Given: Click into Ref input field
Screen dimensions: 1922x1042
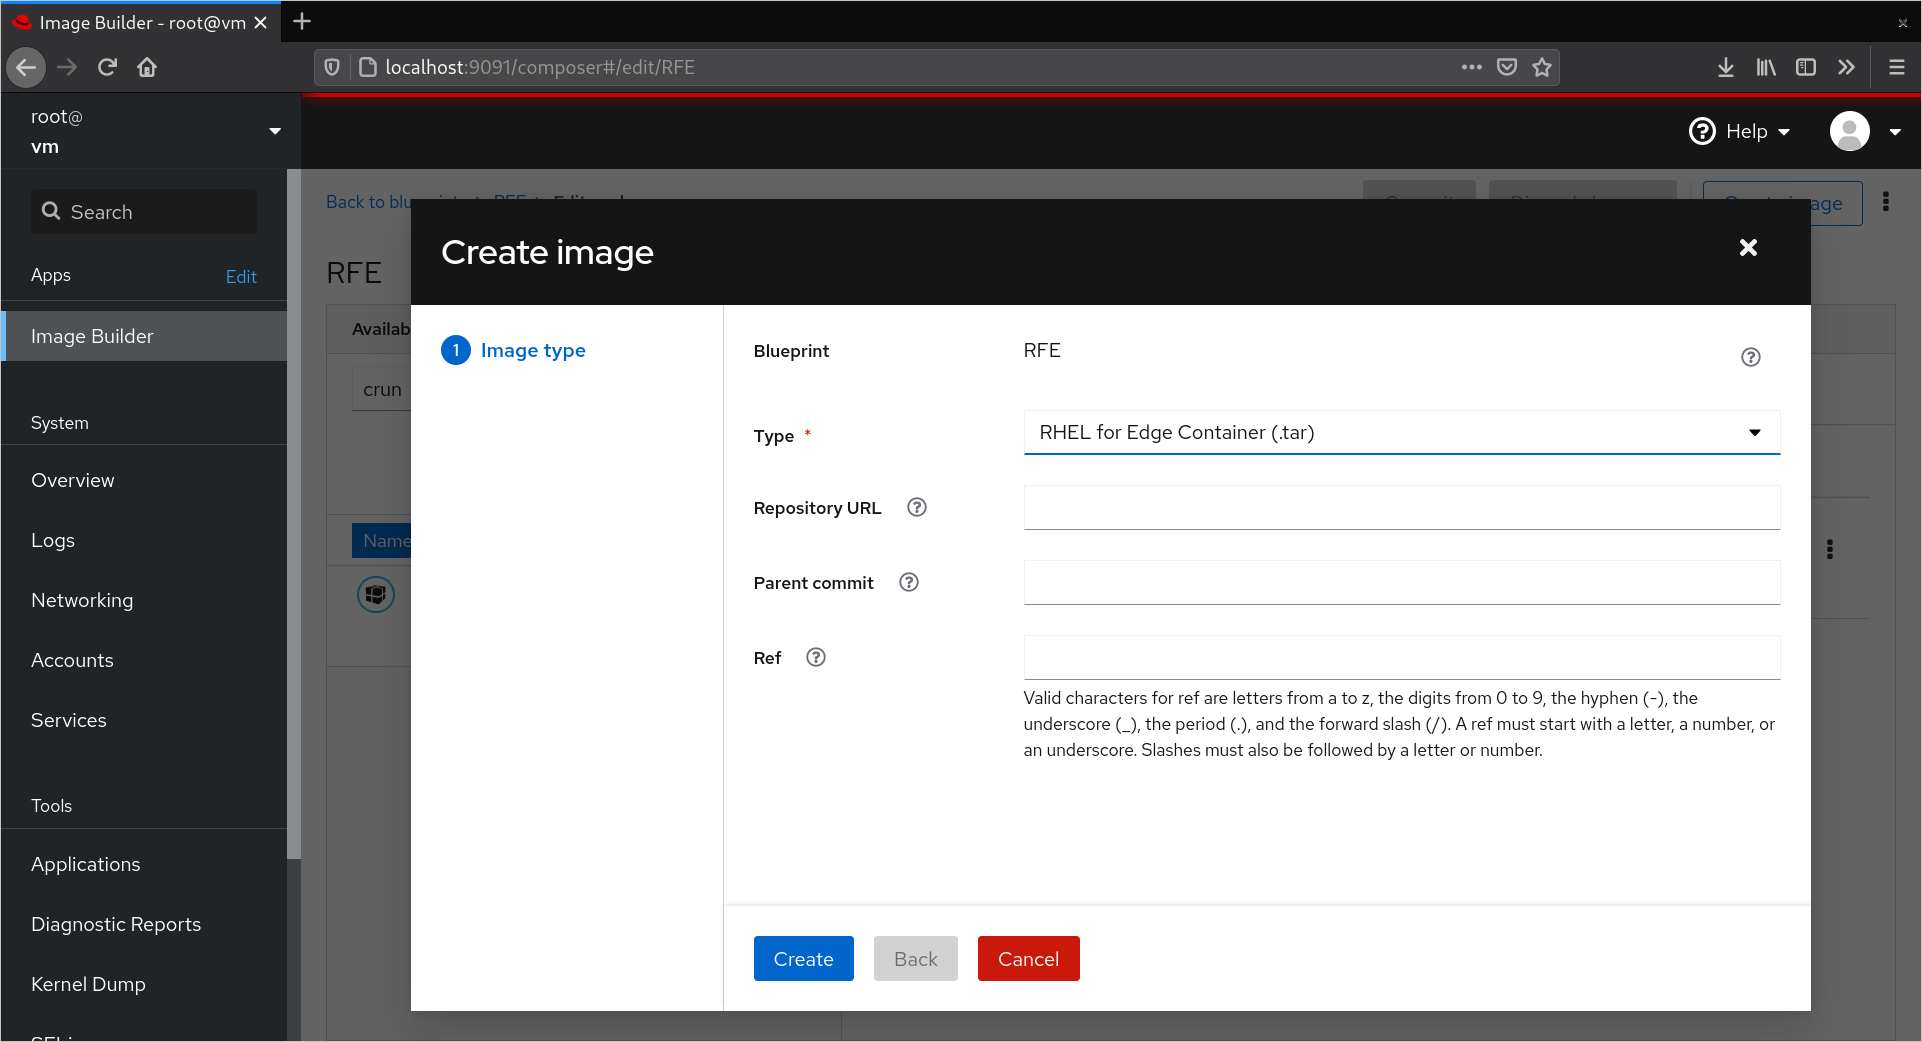Looking at the screenshot, I should pos(1402,657).
